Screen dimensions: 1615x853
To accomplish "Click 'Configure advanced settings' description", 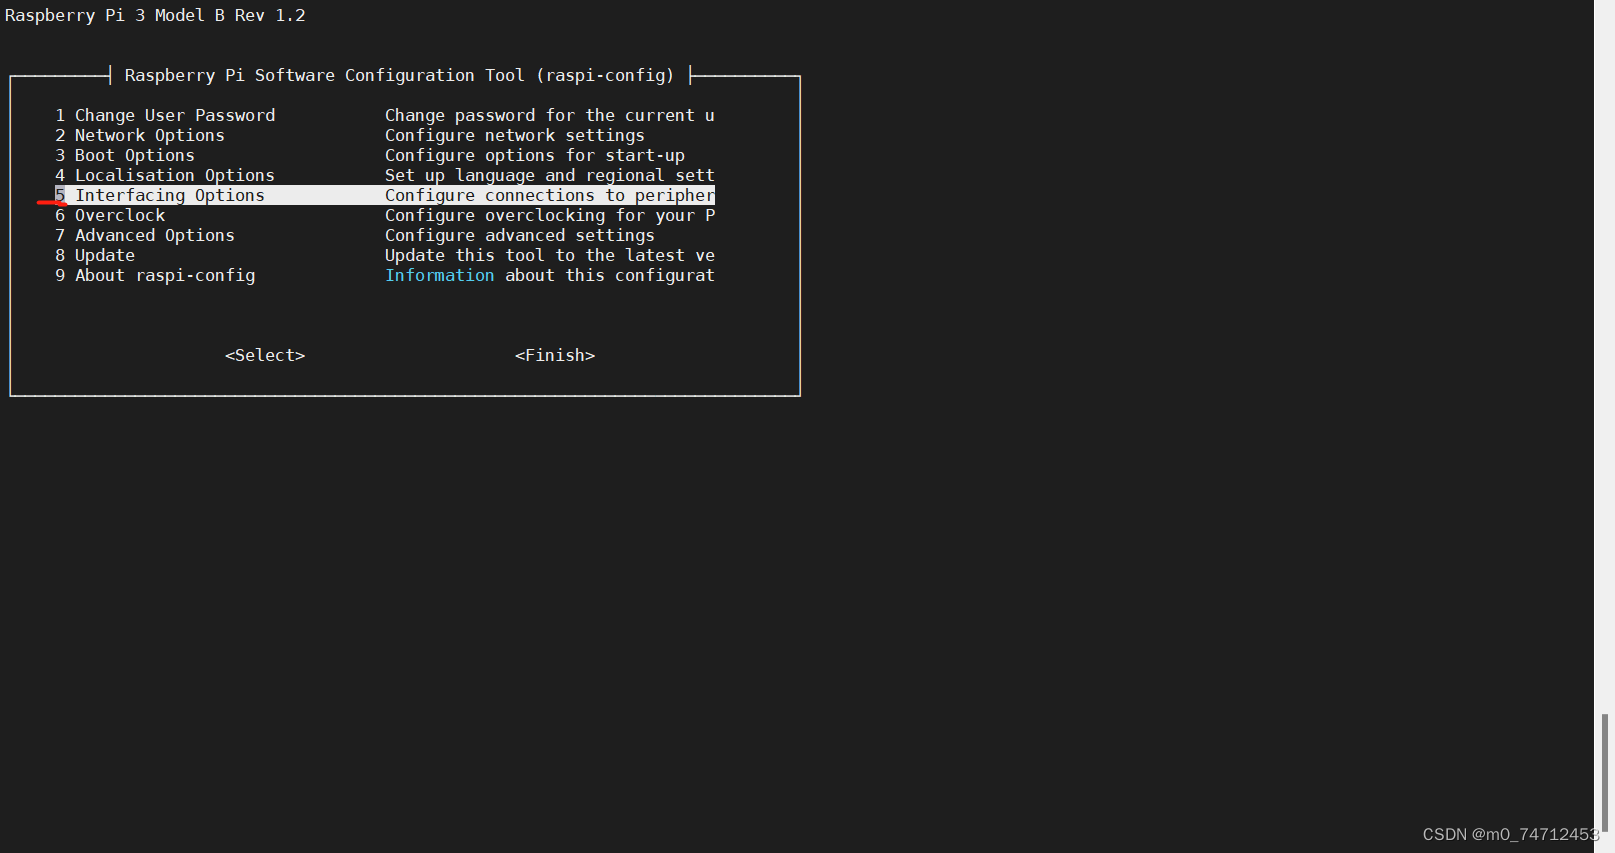I will click(520, 235).
